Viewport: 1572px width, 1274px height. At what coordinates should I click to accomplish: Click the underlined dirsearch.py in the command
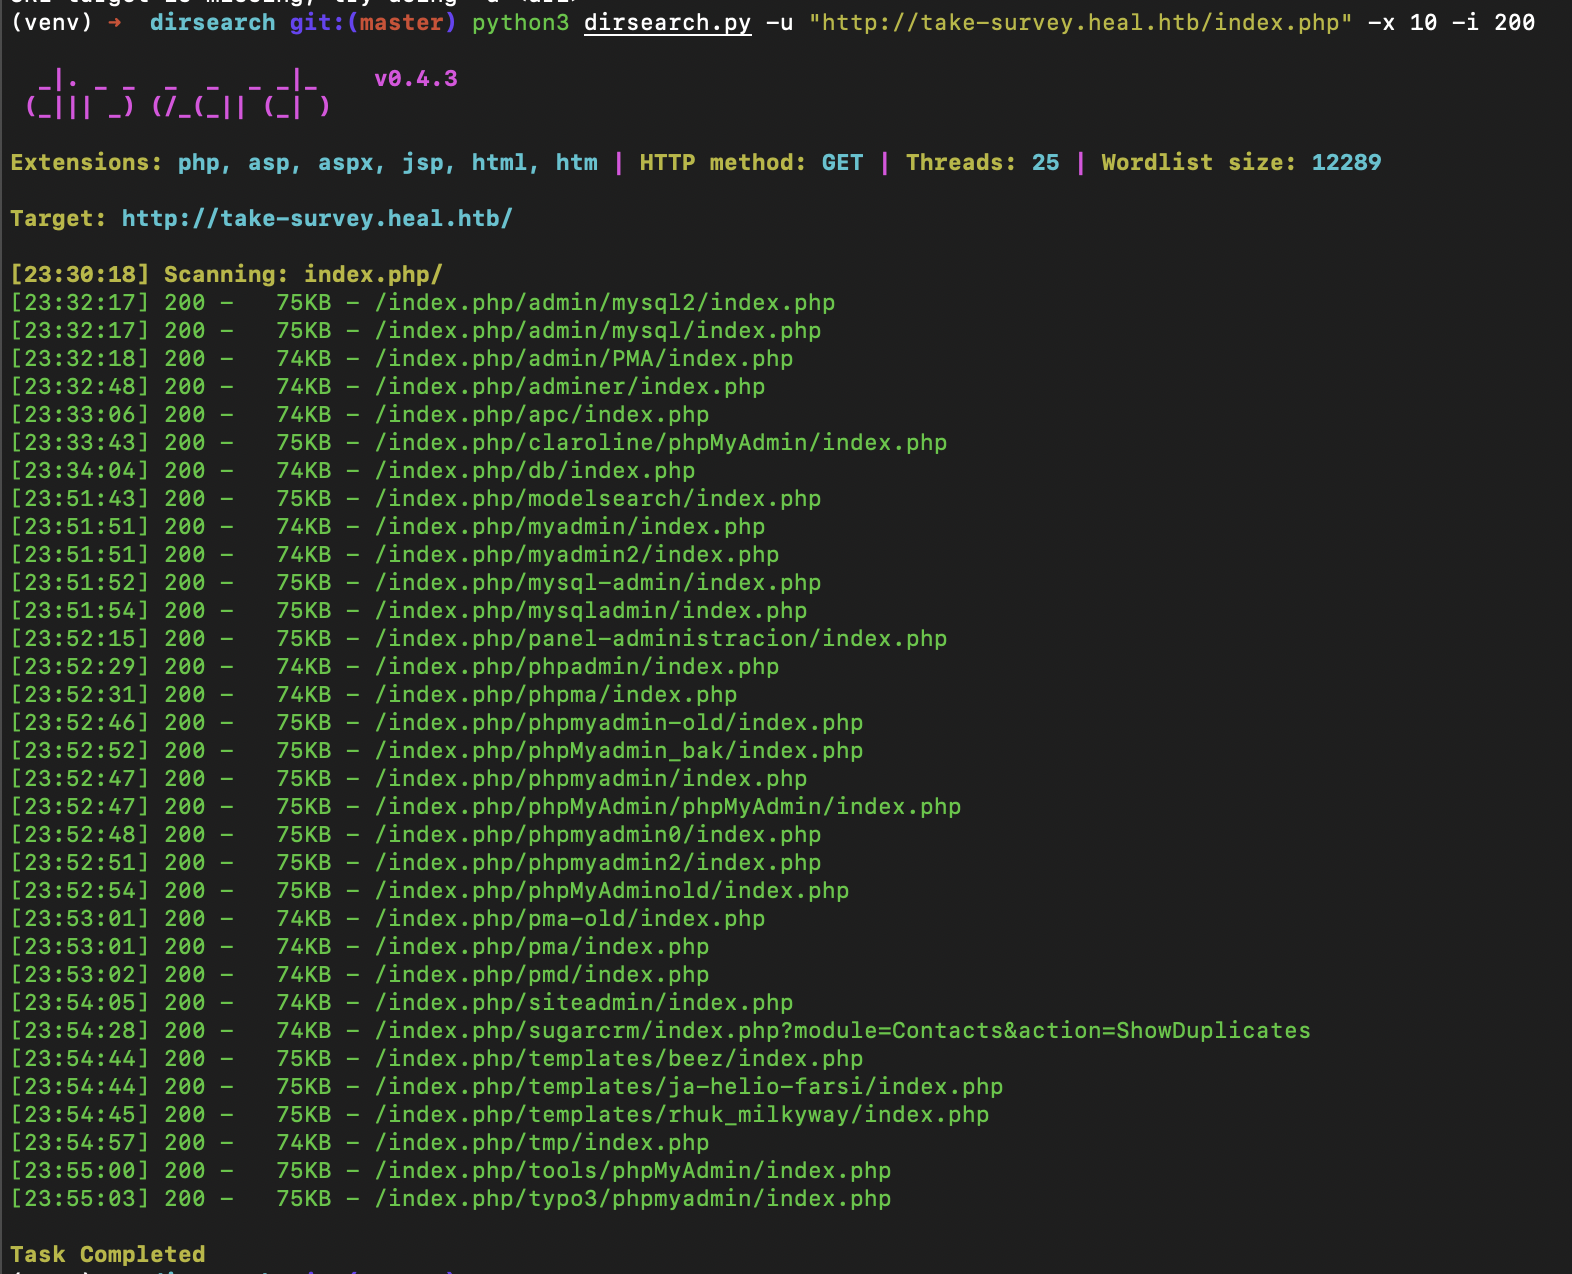[667, 22]
